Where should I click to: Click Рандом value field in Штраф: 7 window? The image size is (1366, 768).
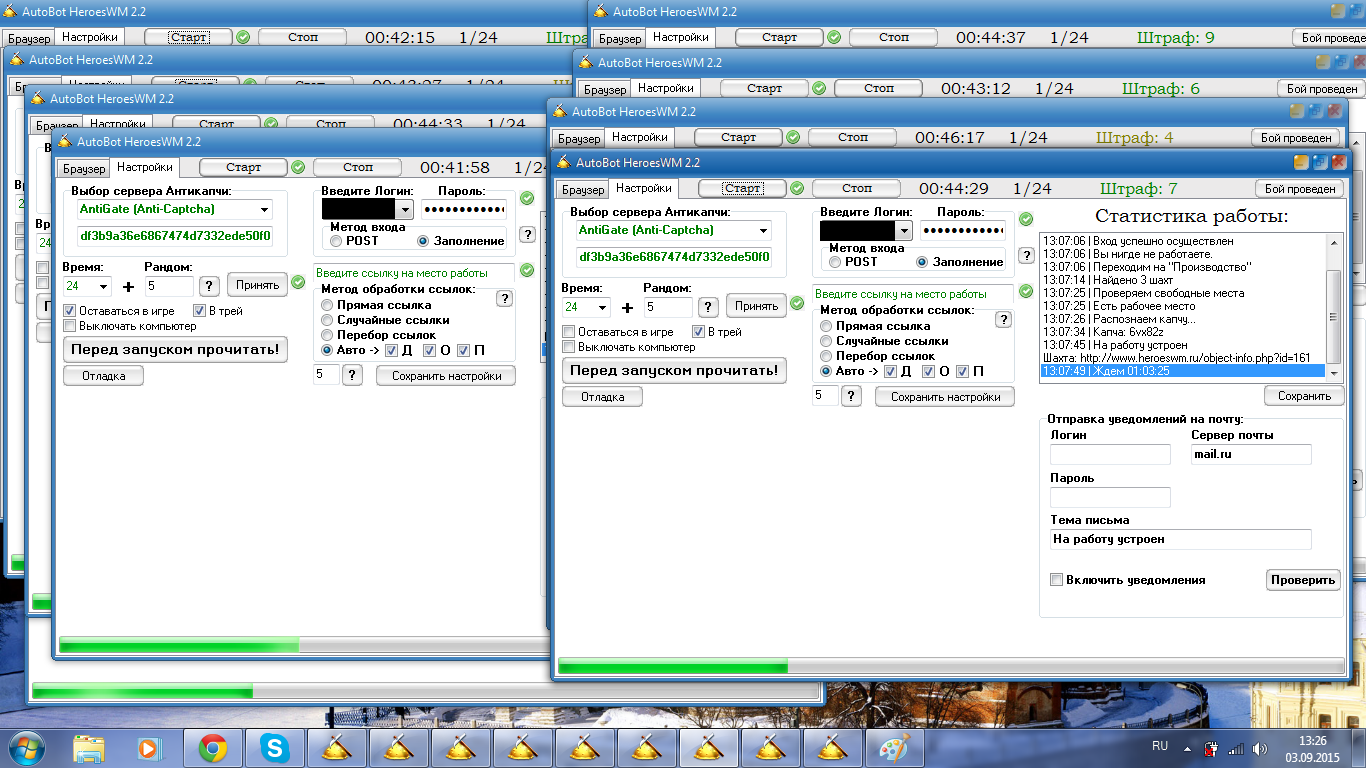(668, 308)
